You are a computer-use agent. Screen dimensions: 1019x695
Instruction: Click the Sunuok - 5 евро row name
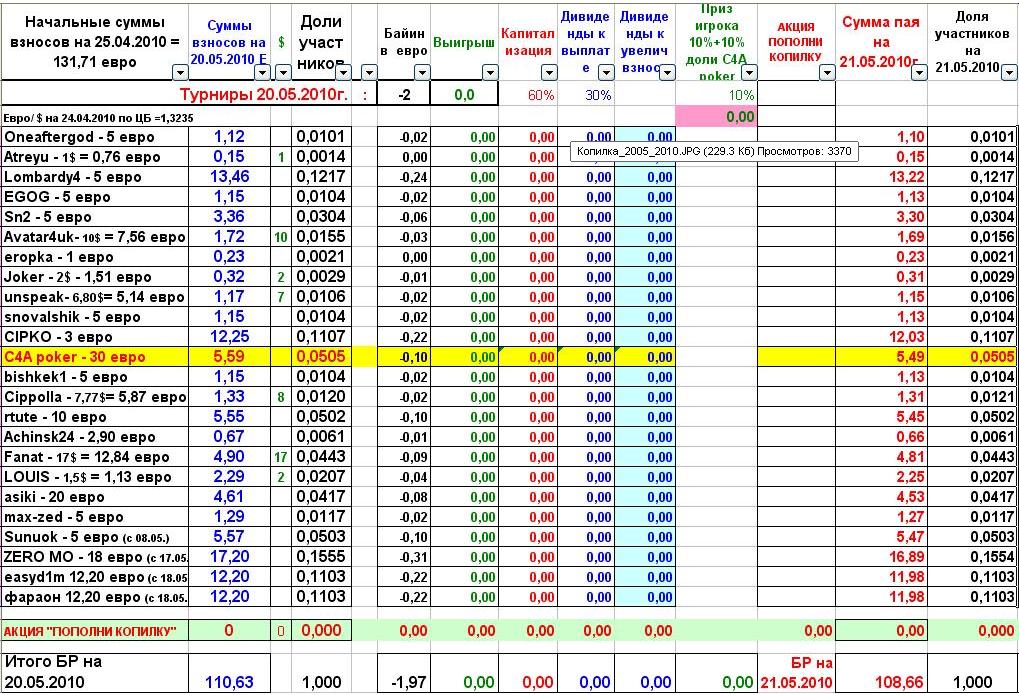(95, 537)
